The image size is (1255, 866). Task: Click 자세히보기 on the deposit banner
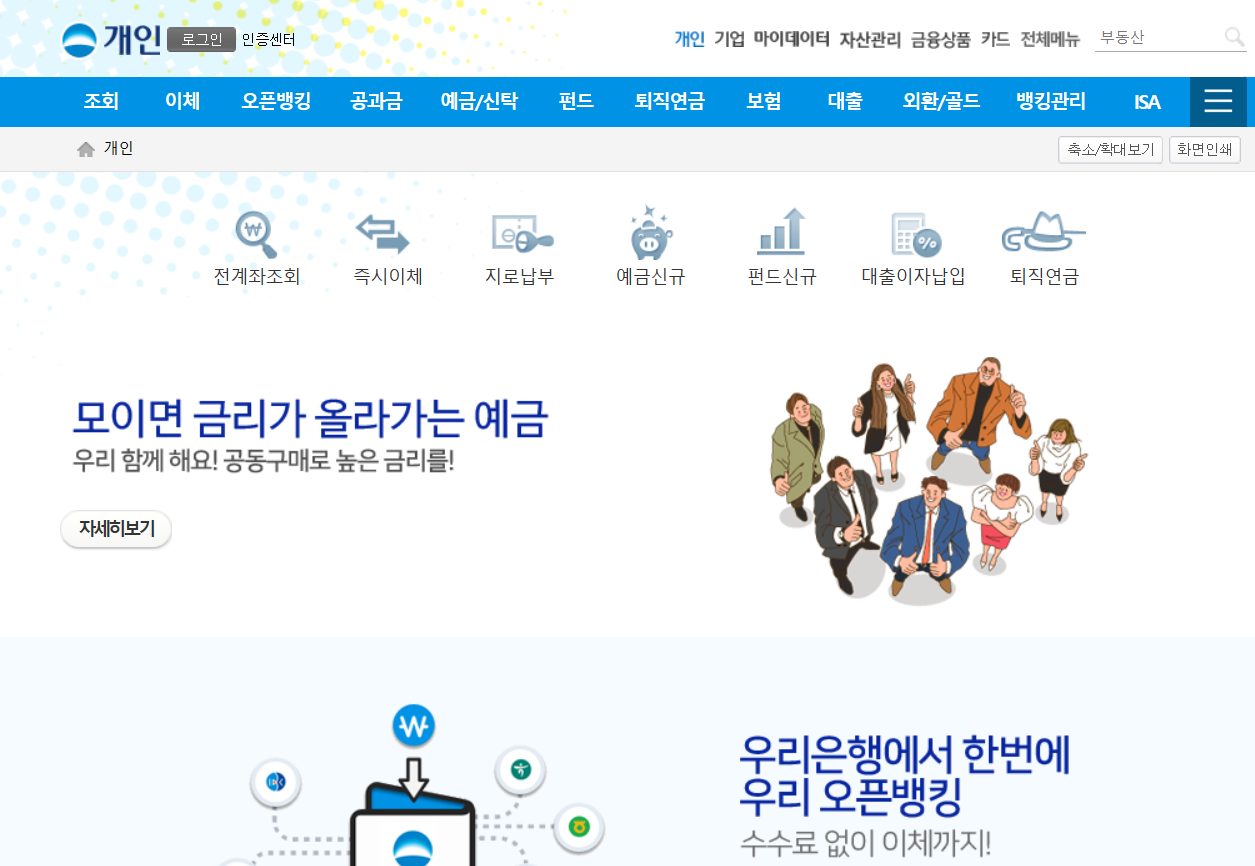pos(115,529)
